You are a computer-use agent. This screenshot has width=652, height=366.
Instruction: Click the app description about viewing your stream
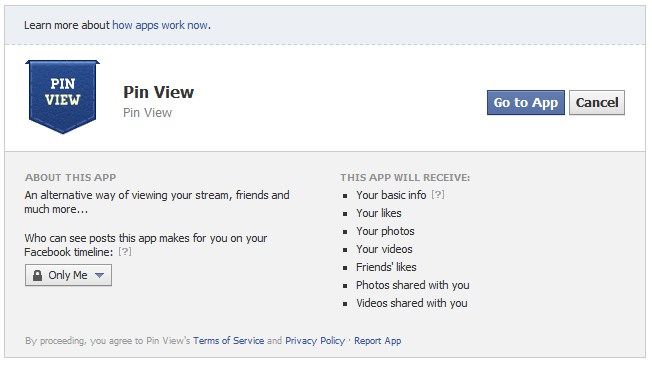157,202
